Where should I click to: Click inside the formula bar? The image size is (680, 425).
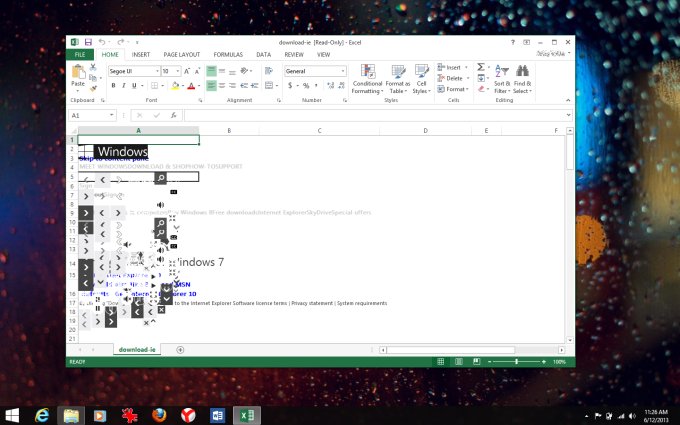(x=375, y=115)
